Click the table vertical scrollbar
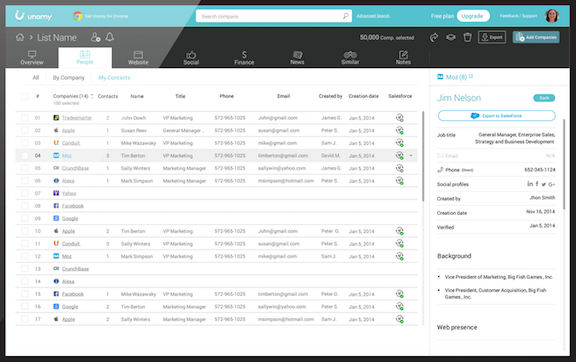Screen dimensions: 576x362 423,156
